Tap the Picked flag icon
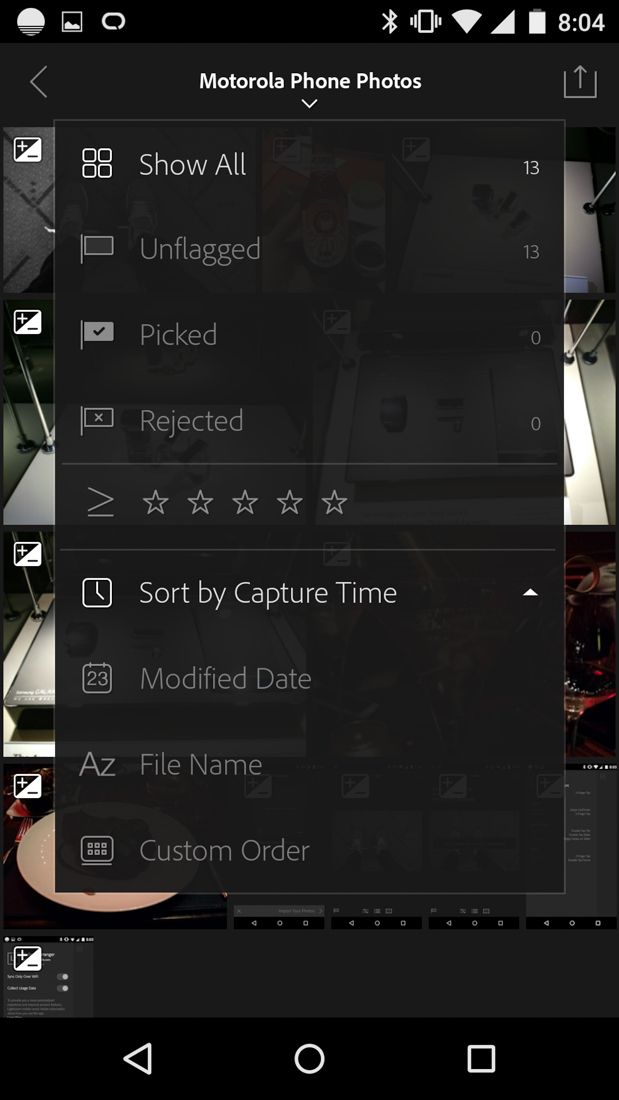Screen dimensions: 619x1100 [x=97, y=334]
